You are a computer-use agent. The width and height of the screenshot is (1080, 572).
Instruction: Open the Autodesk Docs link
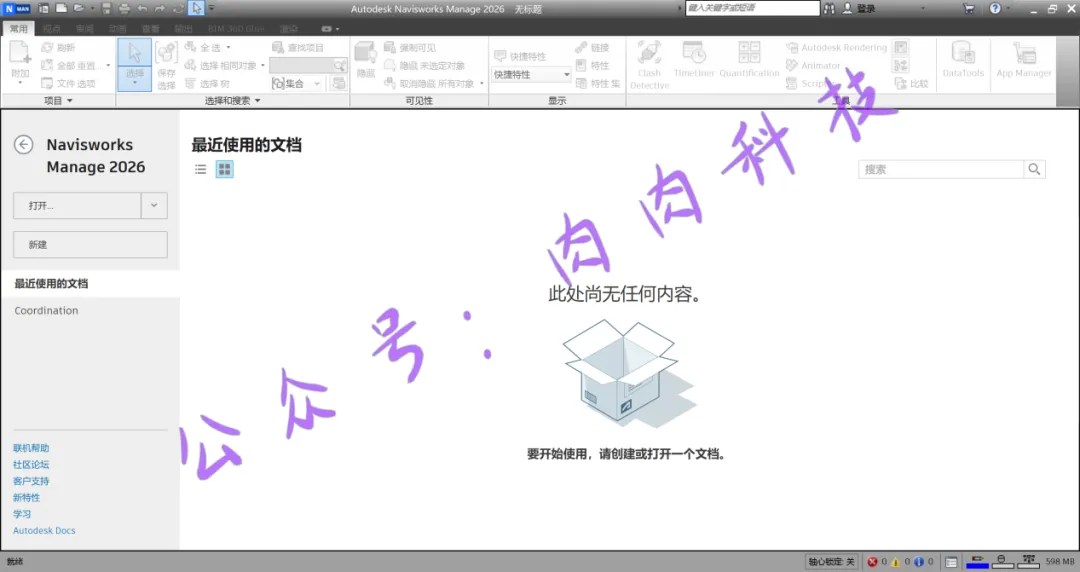(x=44, y=531)
